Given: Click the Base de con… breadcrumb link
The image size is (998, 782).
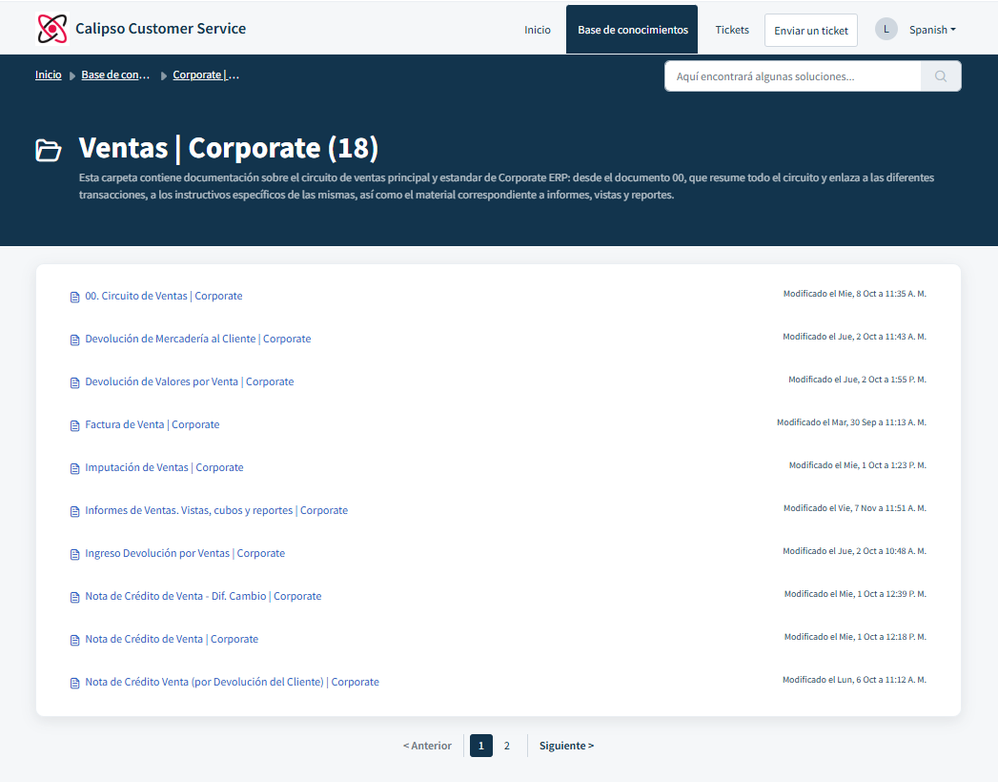Looking at the screenshot, I should 115,75.
